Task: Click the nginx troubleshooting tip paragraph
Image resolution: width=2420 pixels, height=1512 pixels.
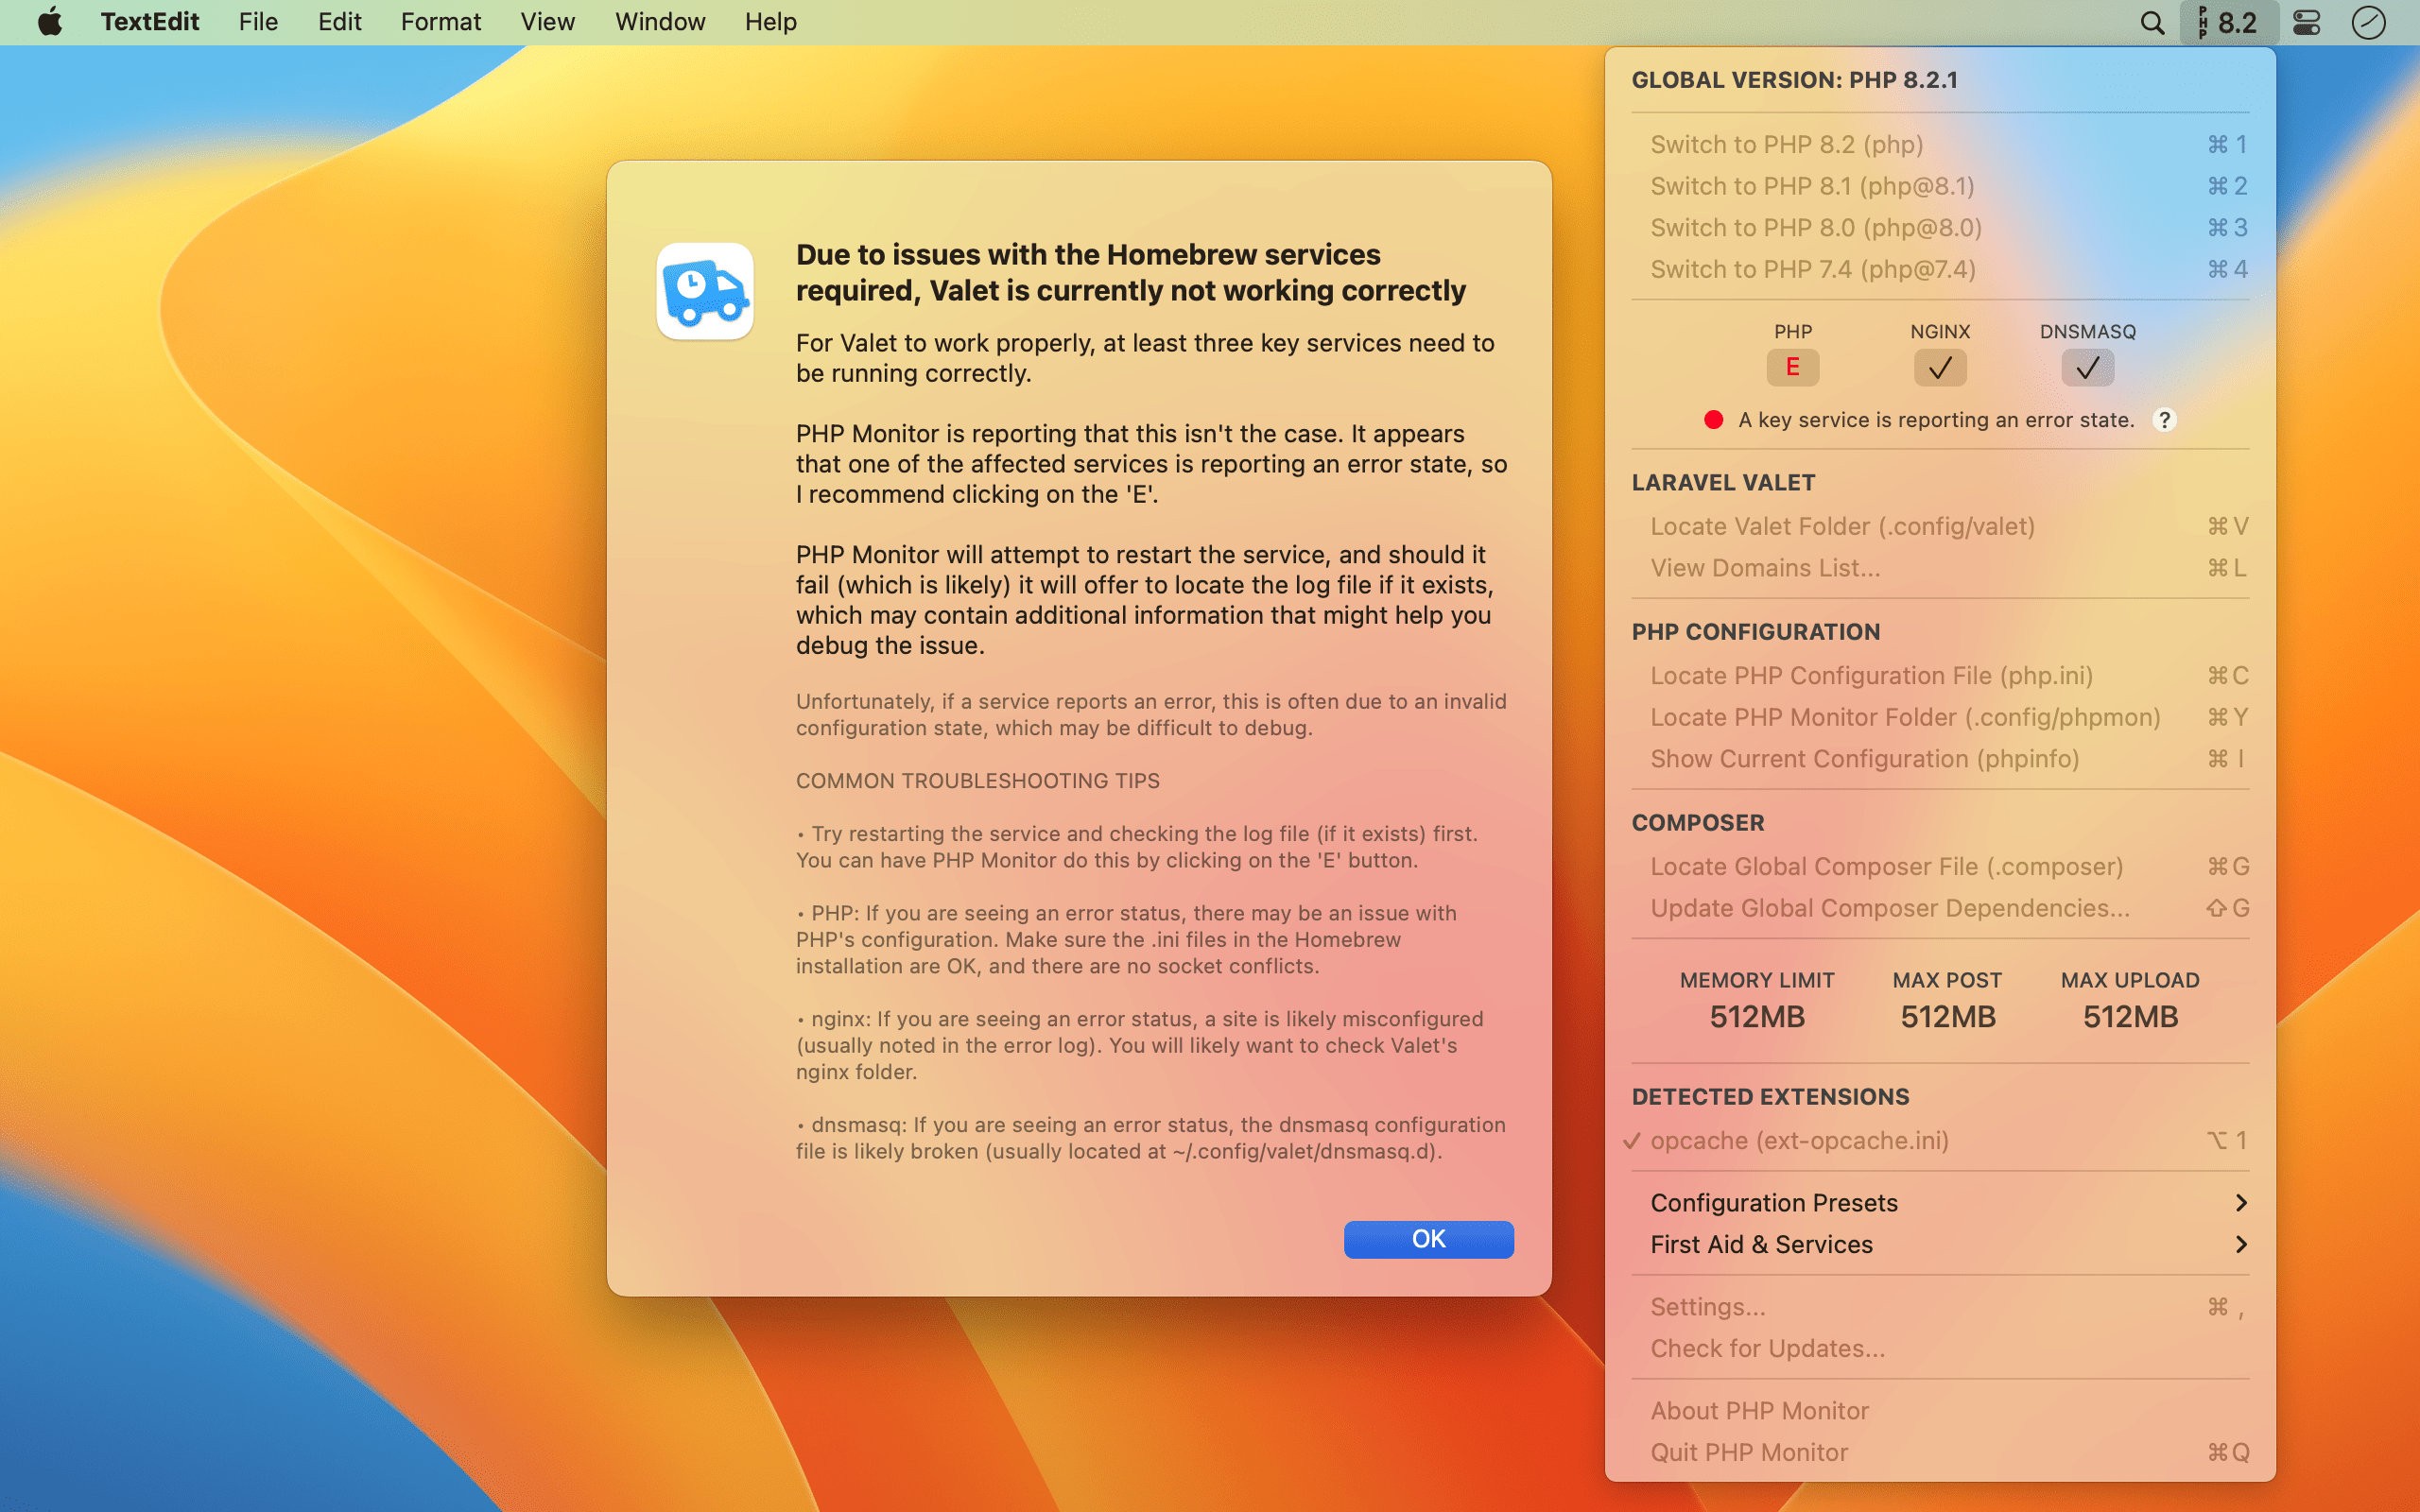Action: 1139,1045
